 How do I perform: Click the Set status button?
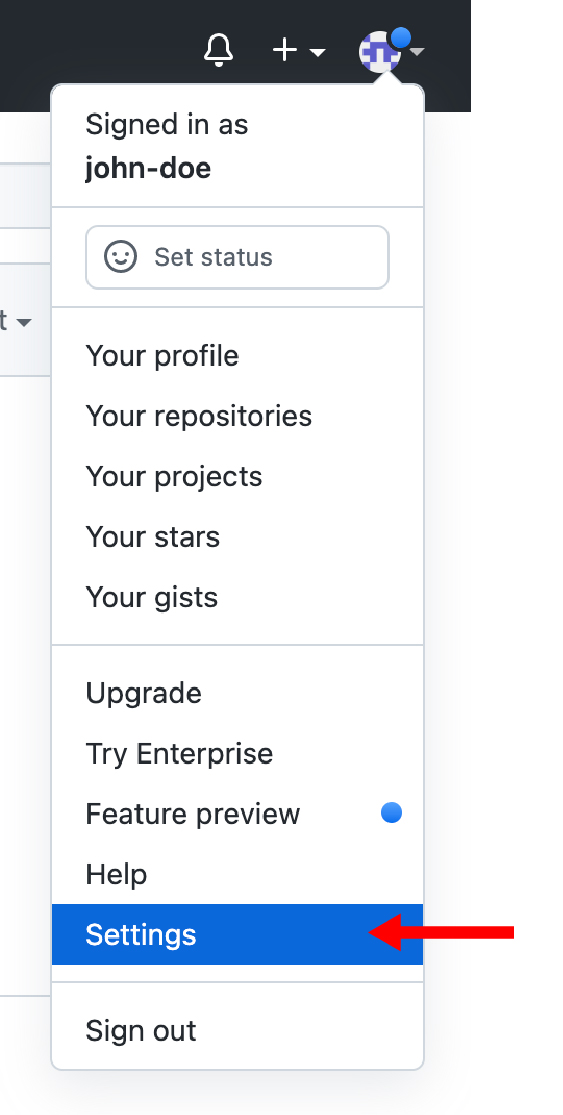(x=237, y=257)
